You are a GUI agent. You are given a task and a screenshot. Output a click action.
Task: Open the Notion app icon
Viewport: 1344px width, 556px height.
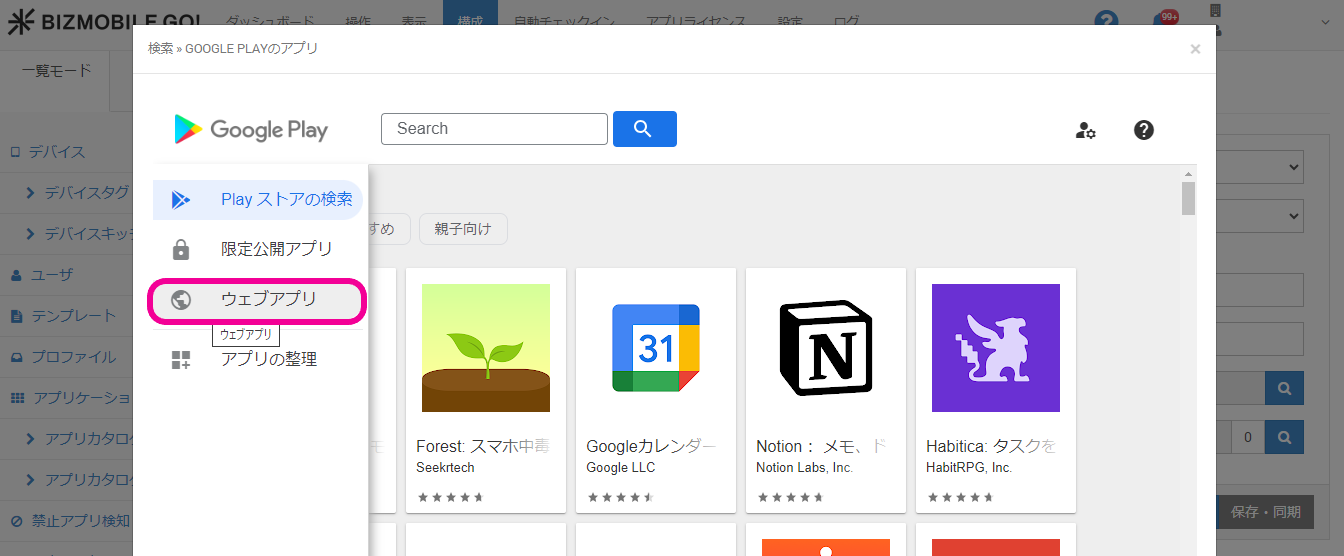tap(825, 348)
